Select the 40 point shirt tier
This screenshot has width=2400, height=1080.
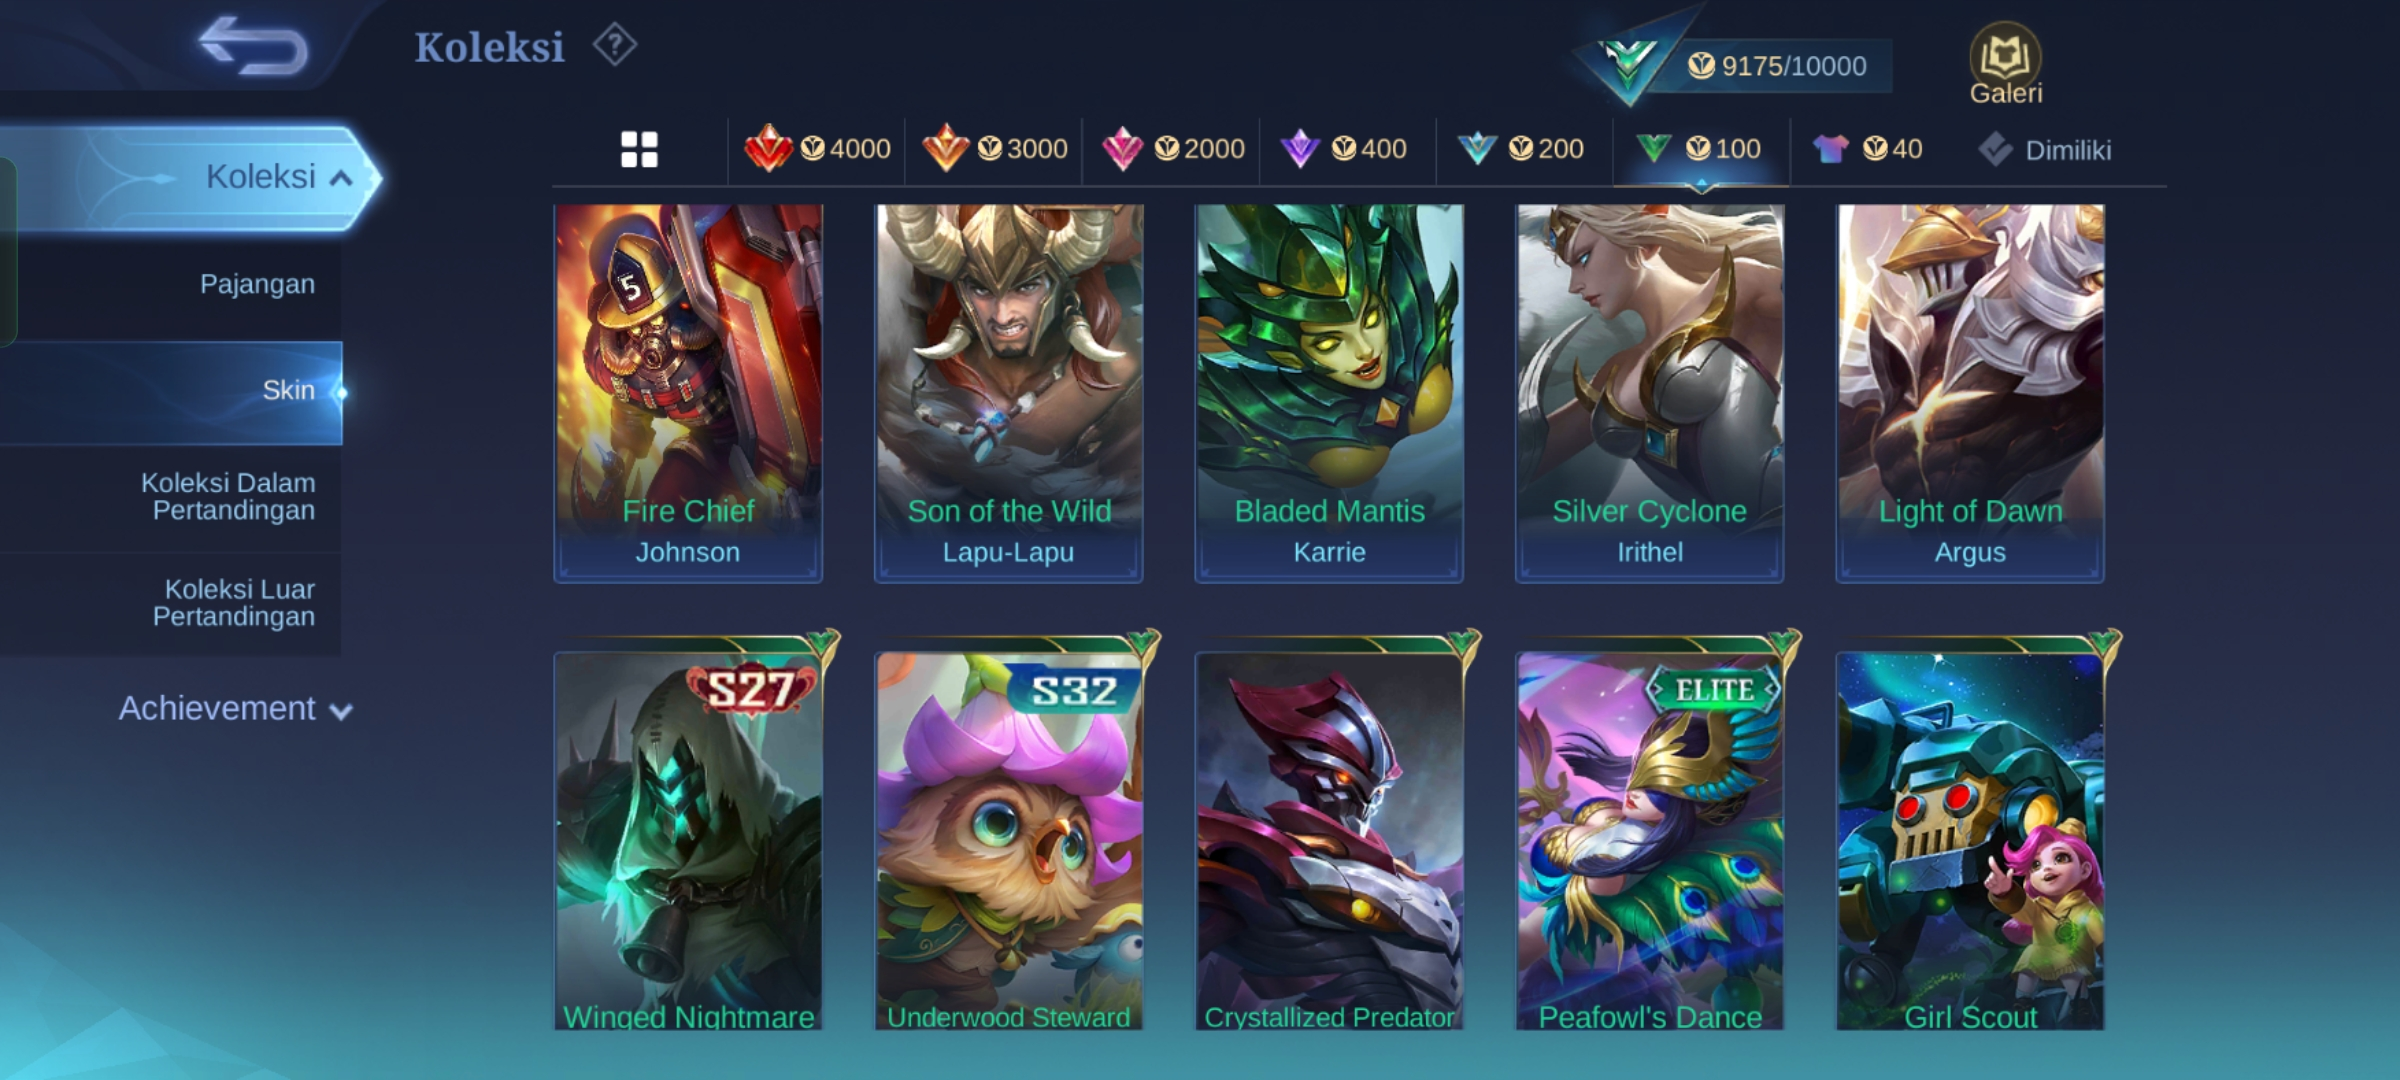1867,149
